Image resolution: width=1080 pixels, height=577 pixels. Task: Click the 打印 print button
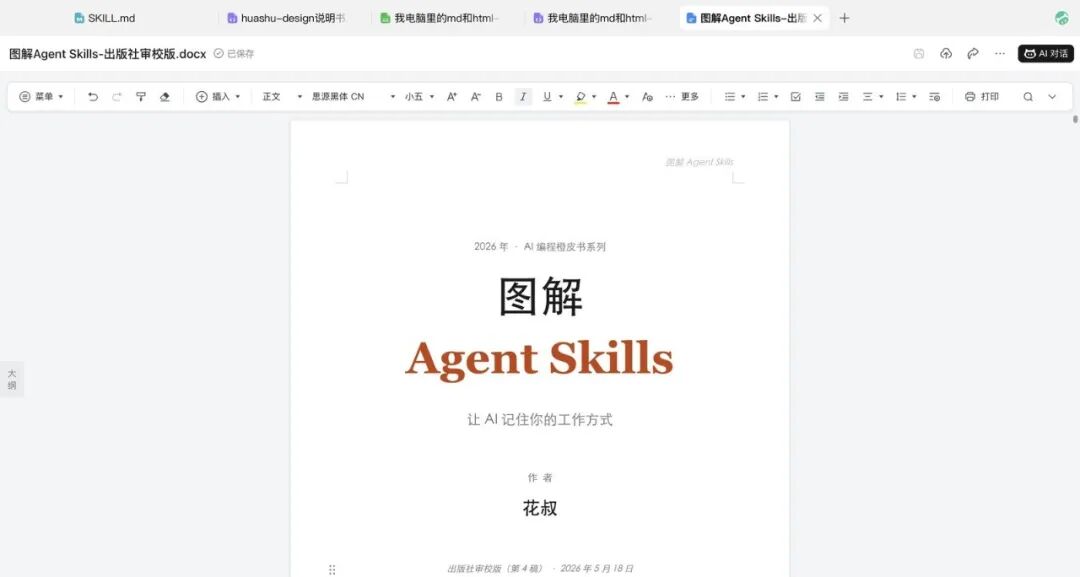982,97
